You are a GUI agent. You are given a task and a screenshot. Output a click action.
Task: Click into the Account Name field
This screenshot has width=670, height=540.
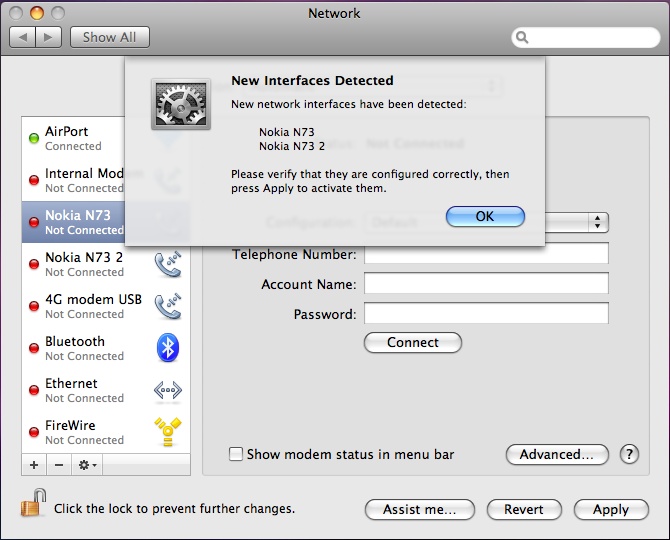(x=486, y=283)
